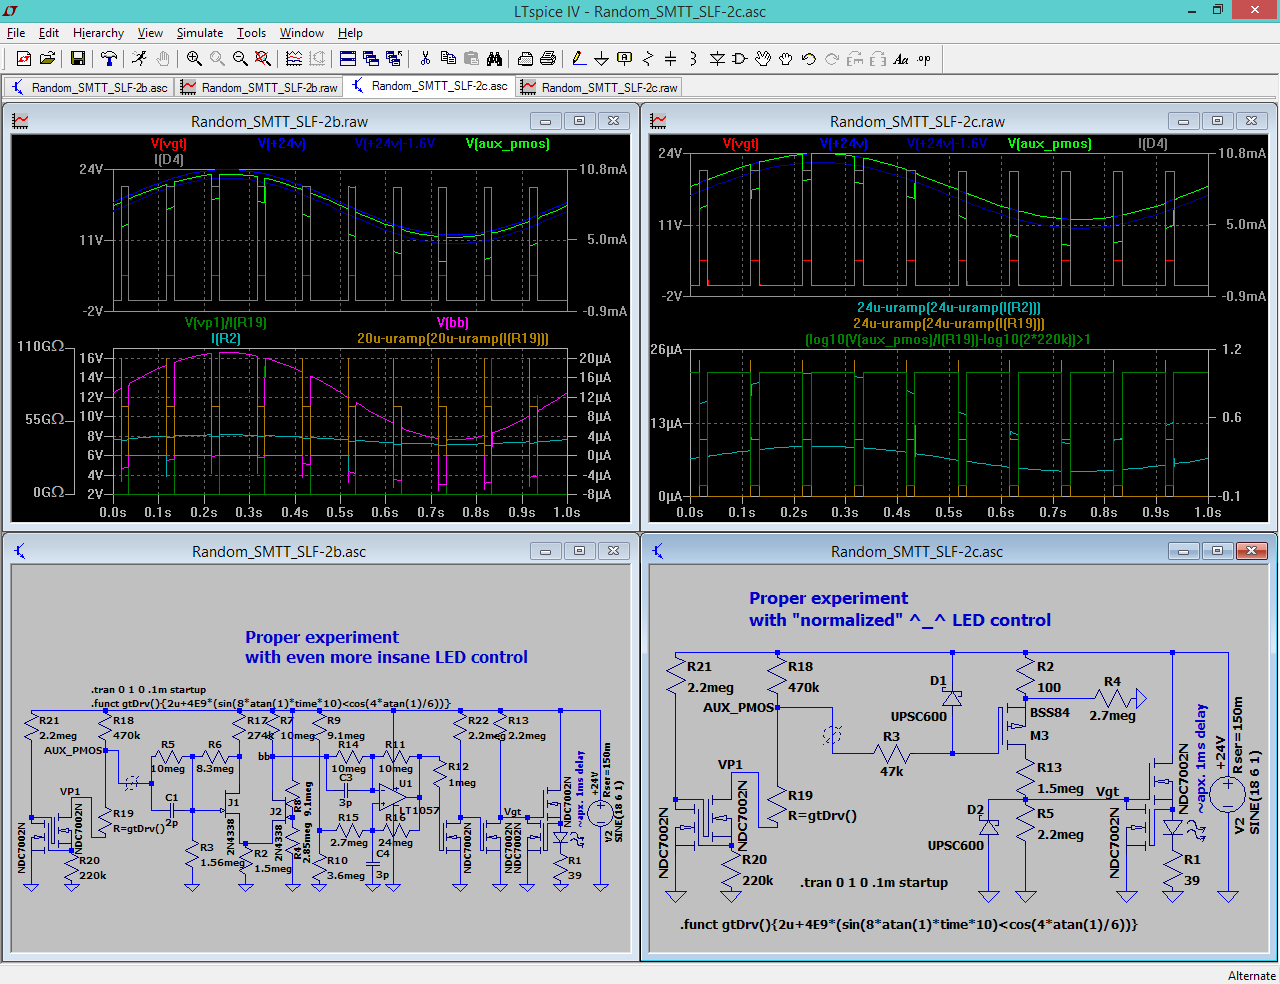Select the Resistor placement tool
1280x984 pixels.
click(x=648, y=59)
